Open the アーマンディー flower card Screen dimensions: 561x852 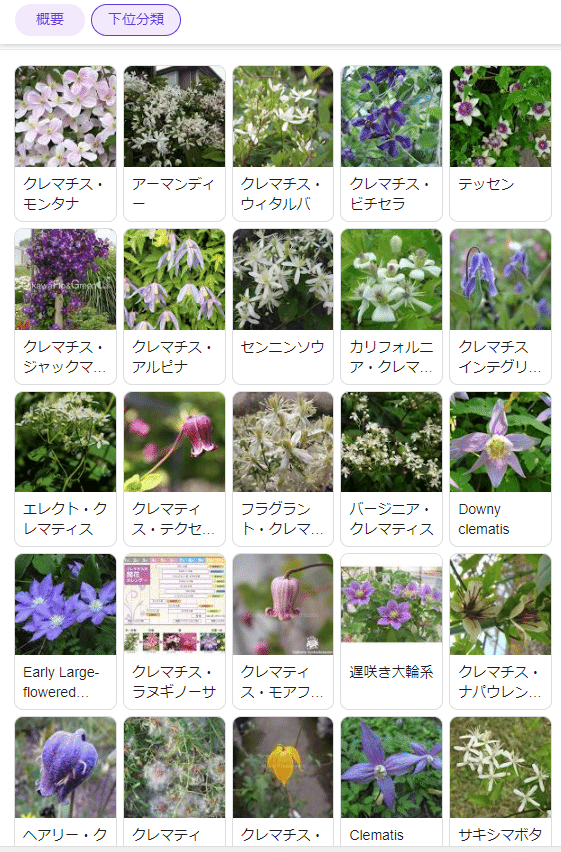(174, 143)
